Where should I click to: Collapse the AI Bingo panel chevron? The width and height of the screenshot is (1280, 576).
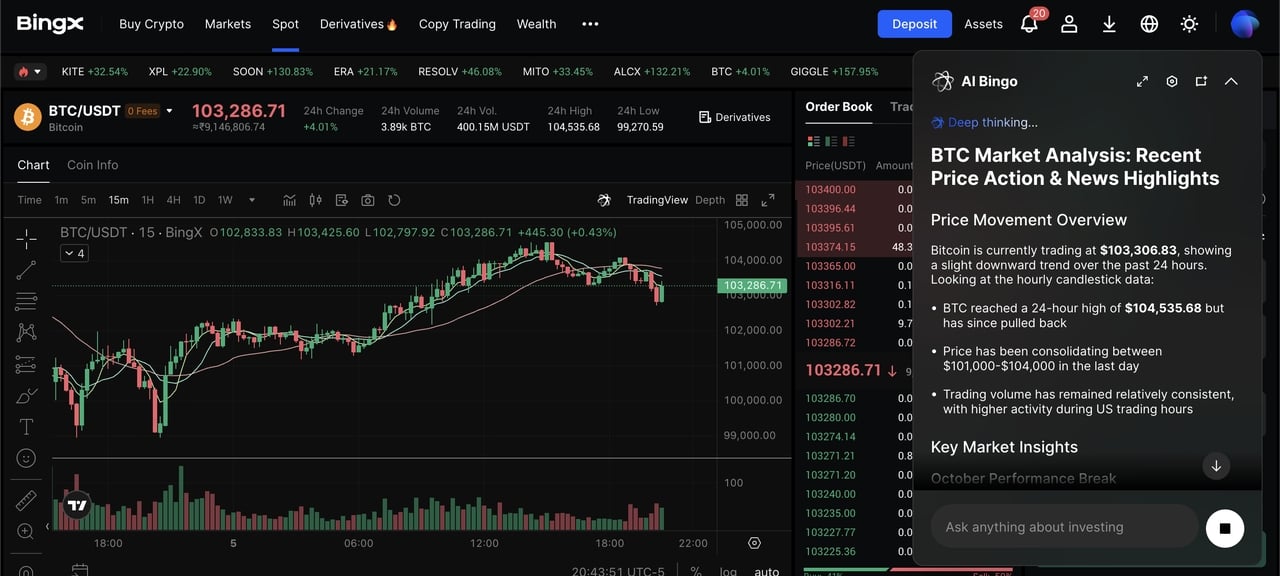coord(1231,81)
